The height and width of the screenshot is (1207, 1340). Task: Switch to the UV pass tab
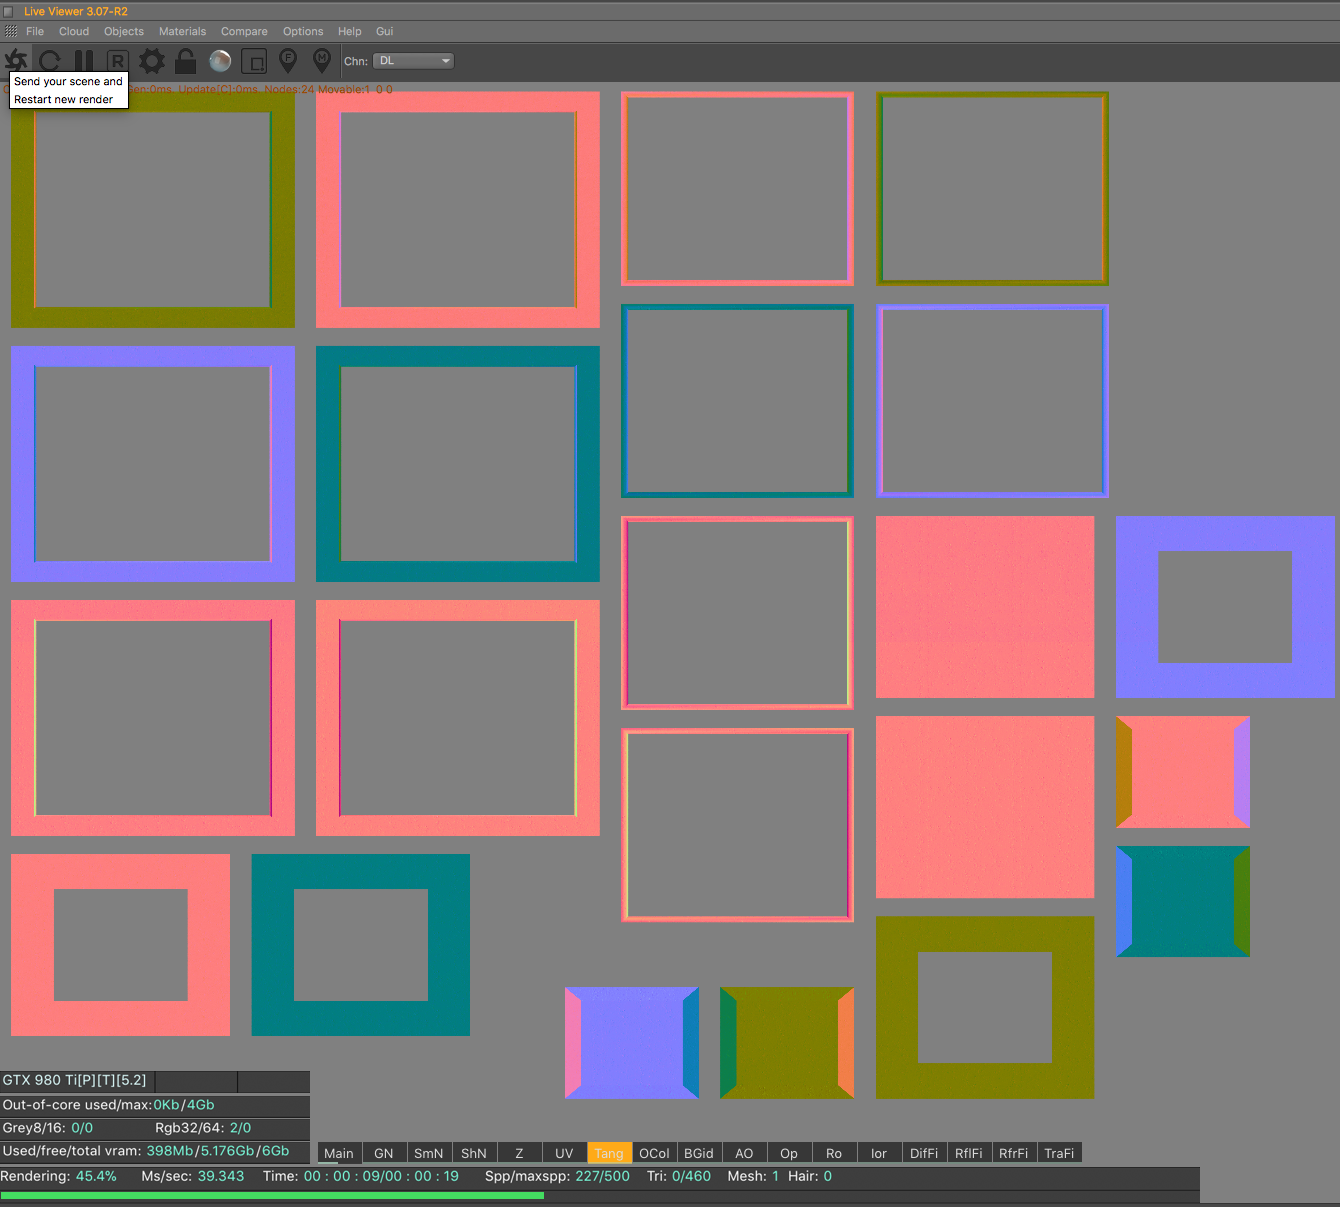(564, 1153)
